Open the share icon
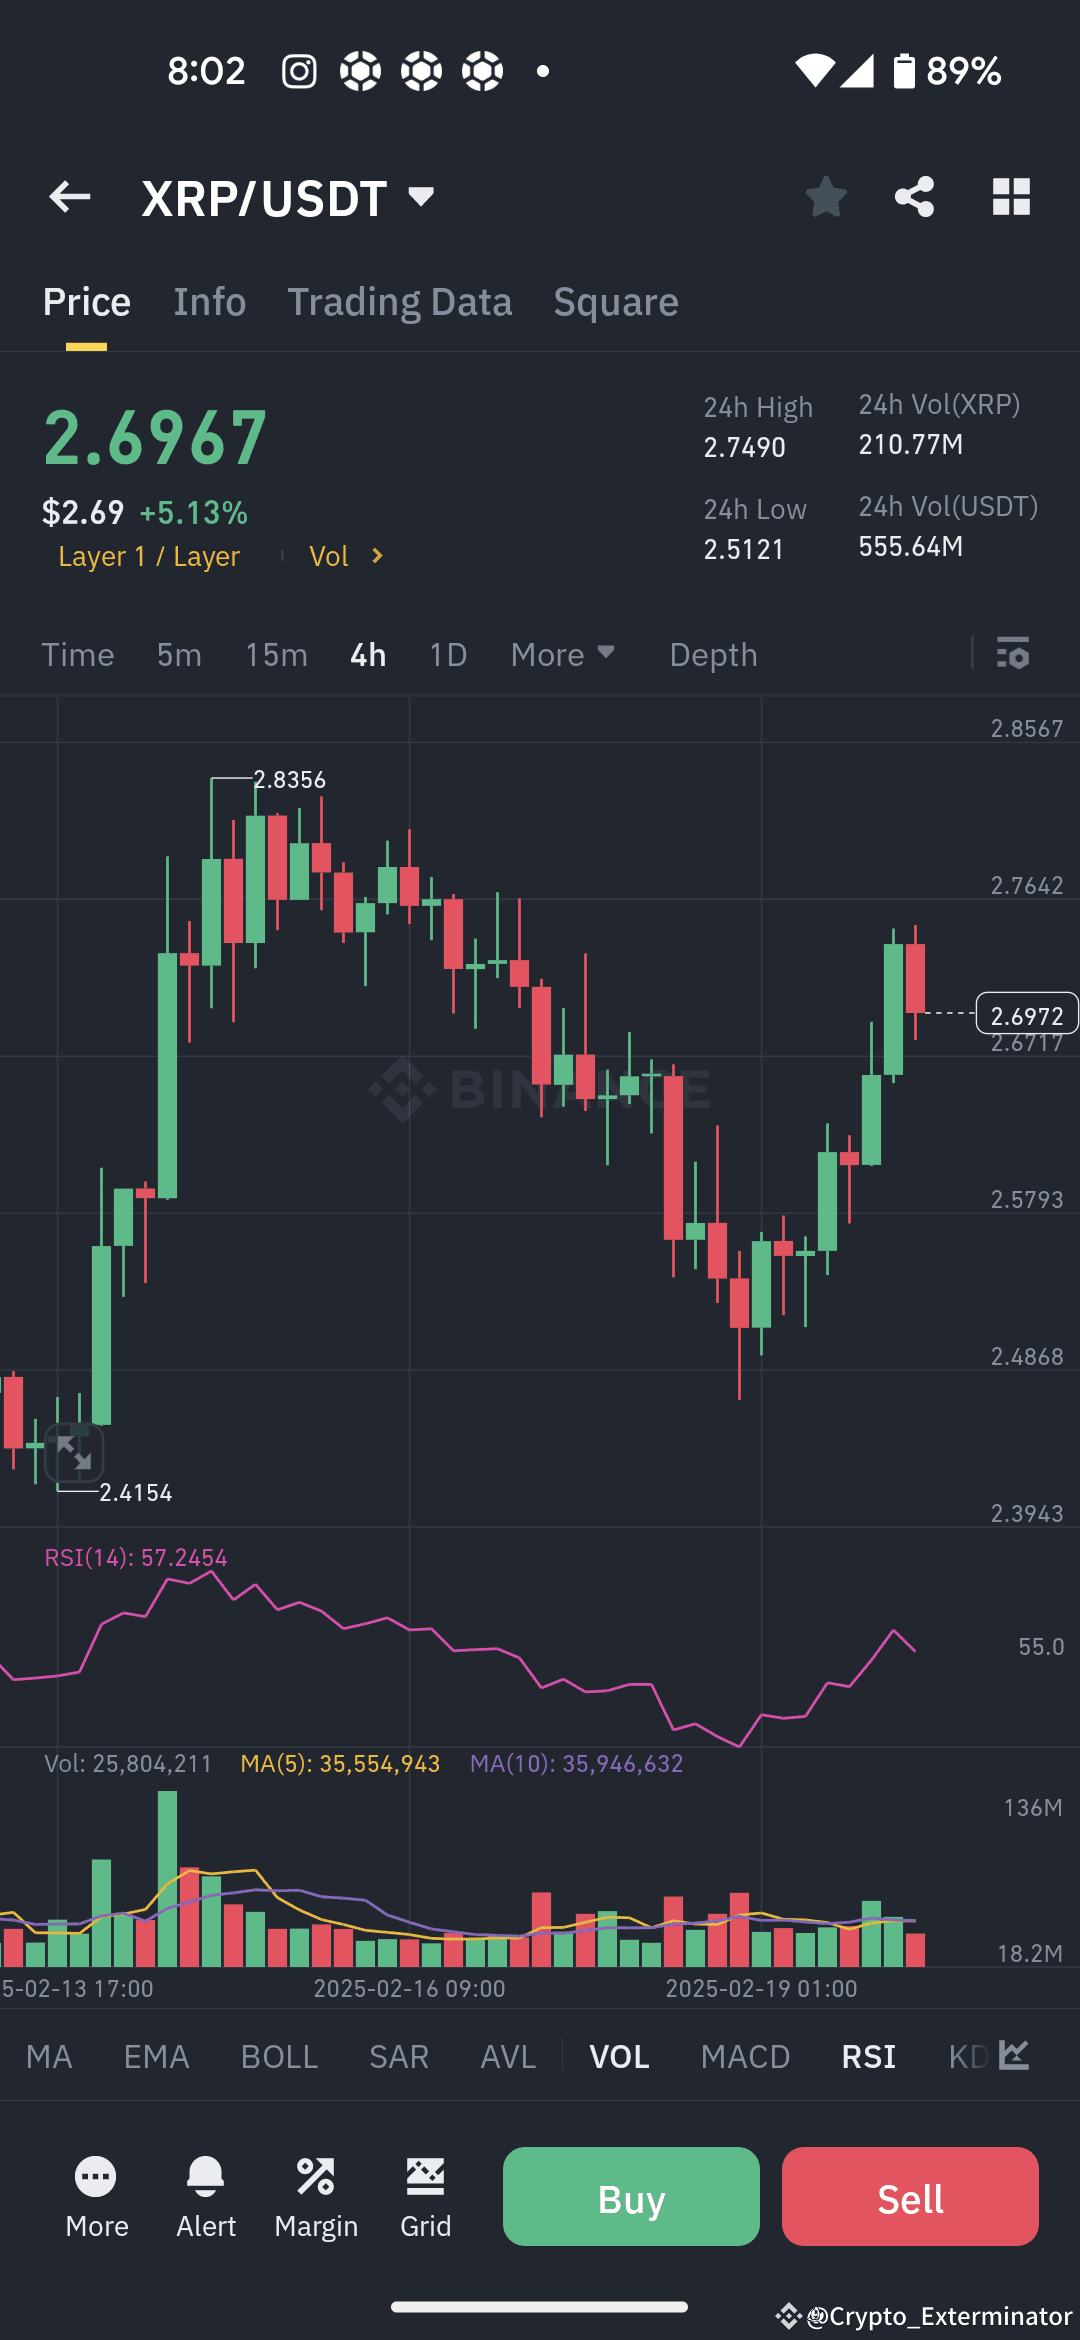1080x2340 pixels. [x=914, y=197]
